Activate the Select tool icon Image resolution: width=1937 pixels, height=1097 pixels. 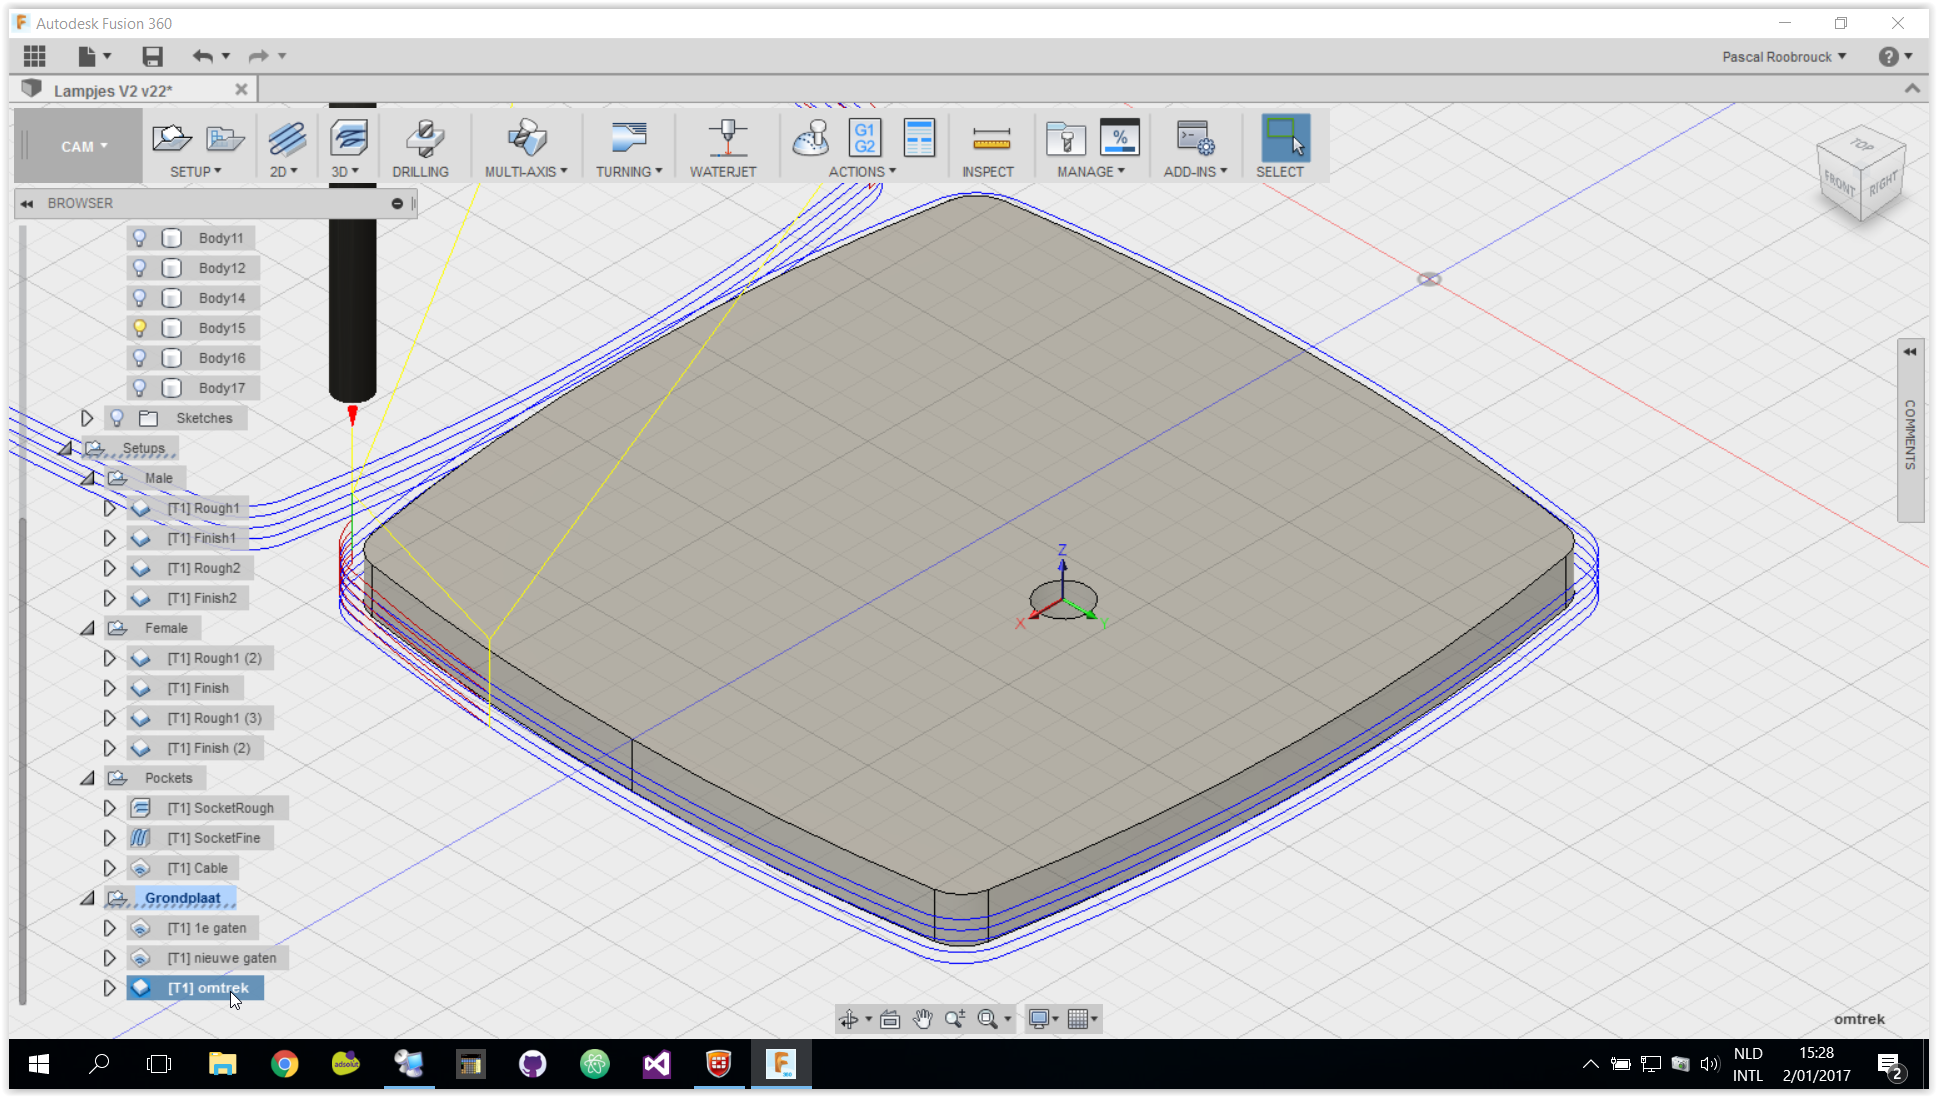(x=1285, y=138)
